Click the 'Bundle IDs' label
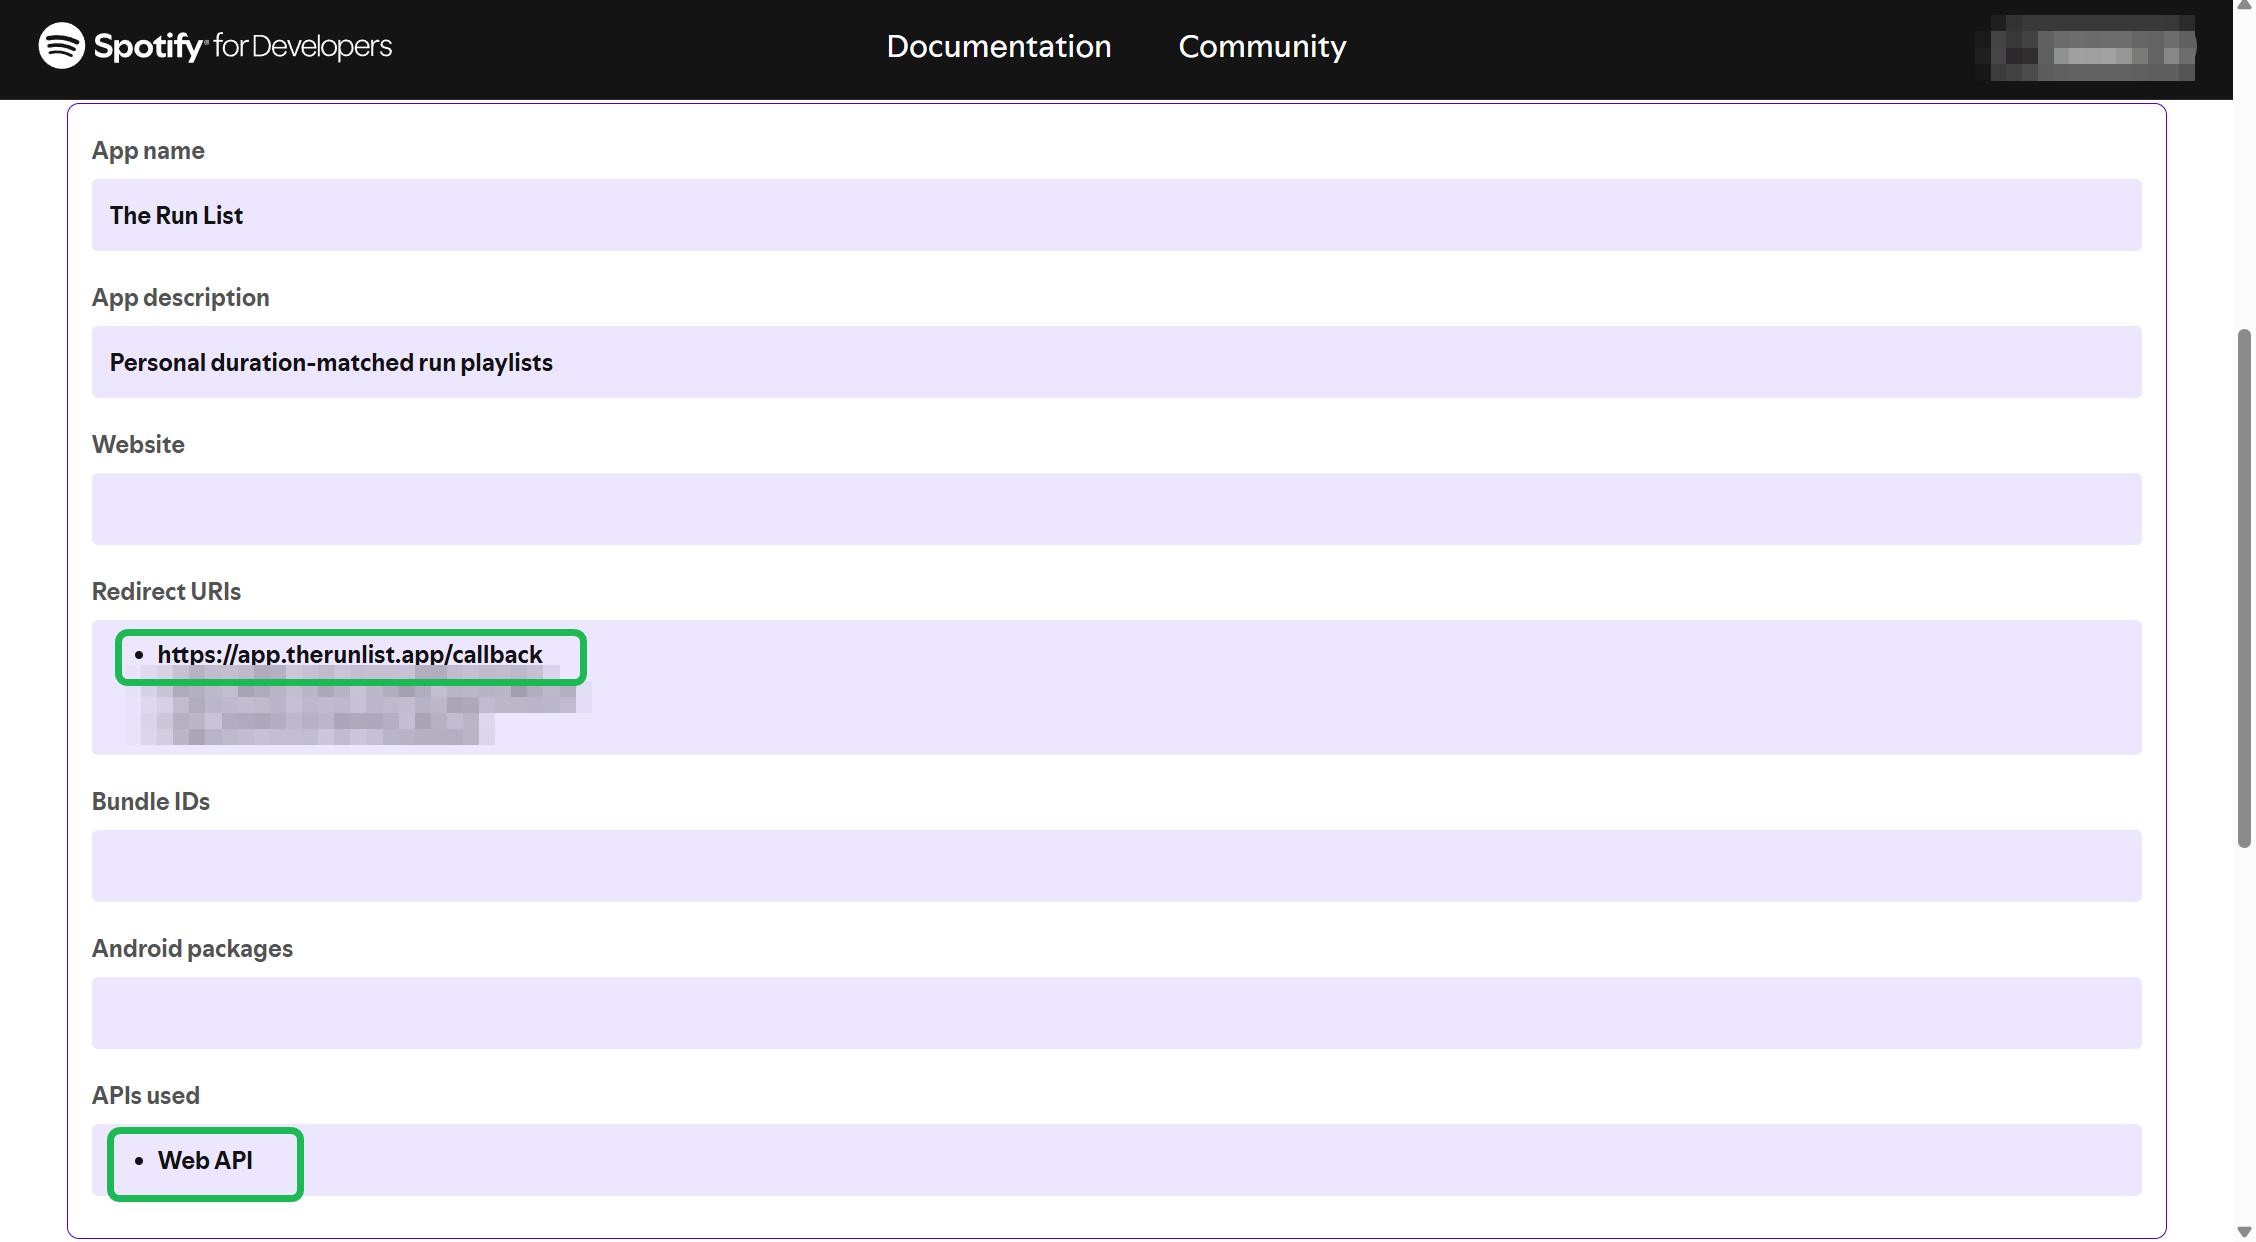Viewport: 2256px width, 1242px height. [x=151, y=802]
